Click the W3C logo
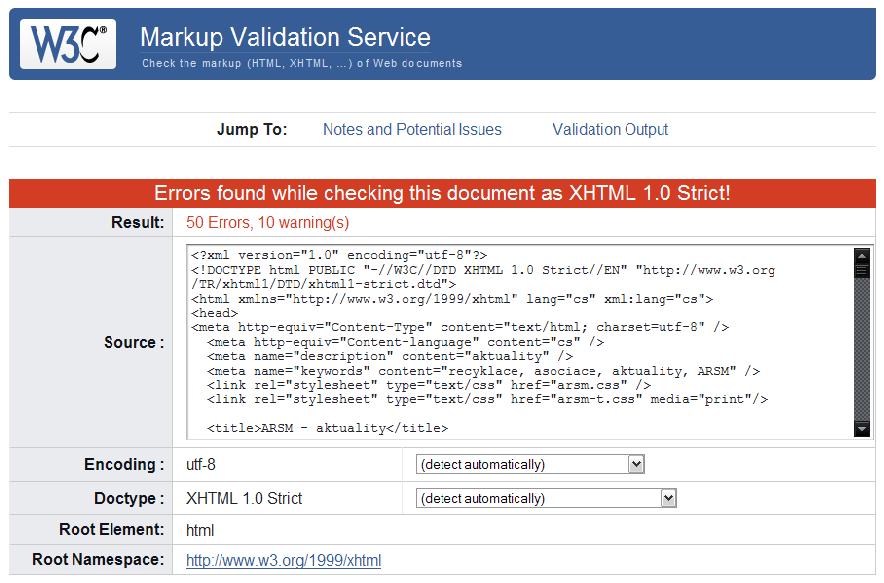The height and width of the screenshot is (583, 884). (x=68, y=44)
